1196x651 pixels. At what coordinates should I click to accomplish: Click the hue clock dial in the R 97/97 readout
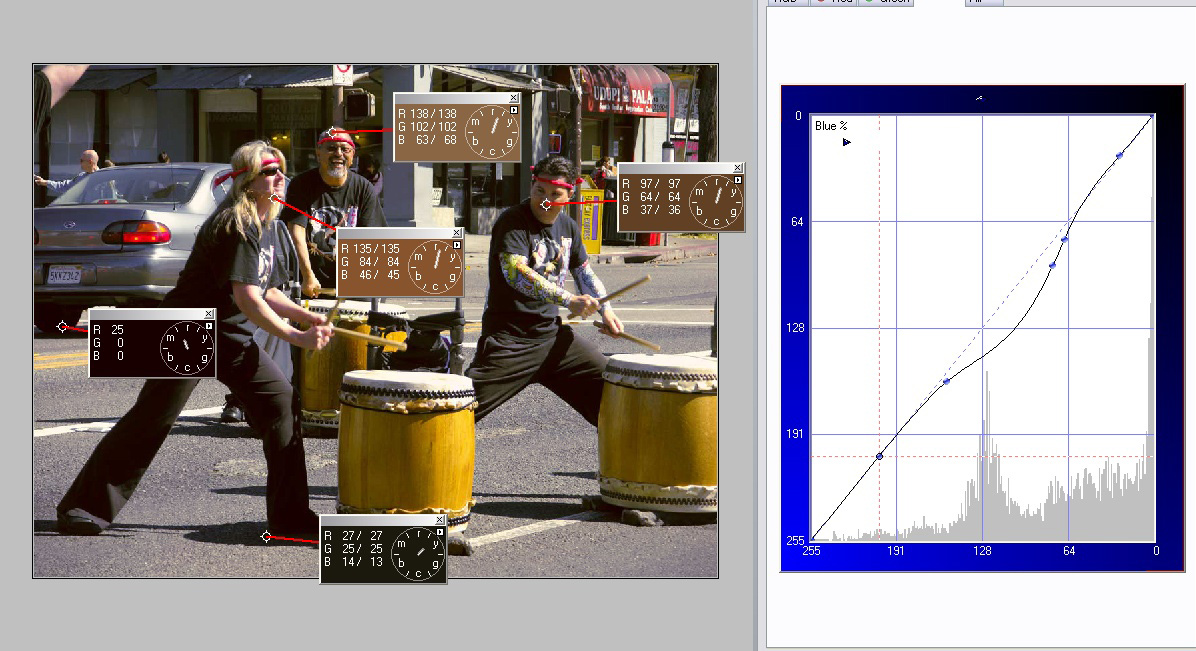(715, 201)
